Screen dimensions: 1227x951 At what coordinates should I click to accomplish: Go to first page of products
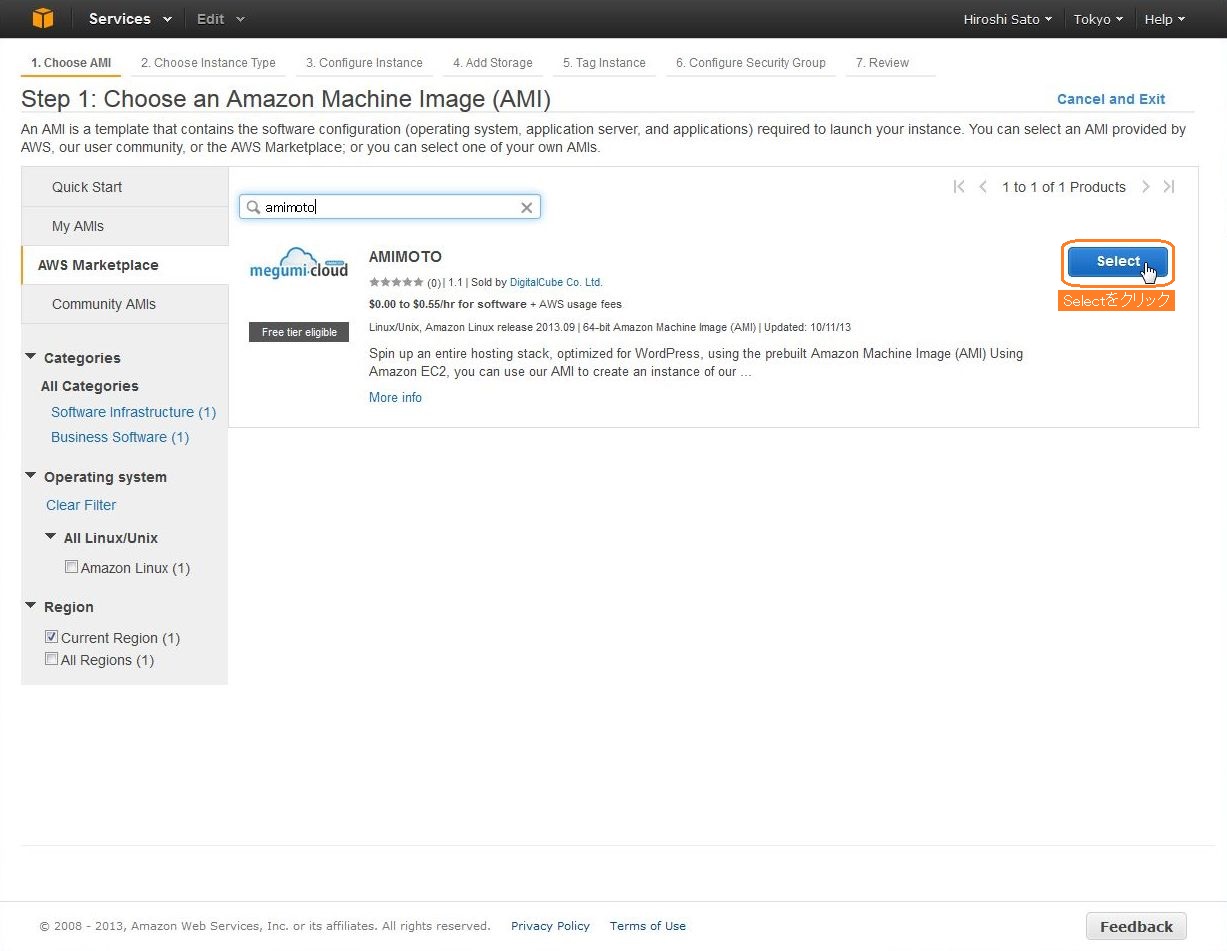coord(959,187)
